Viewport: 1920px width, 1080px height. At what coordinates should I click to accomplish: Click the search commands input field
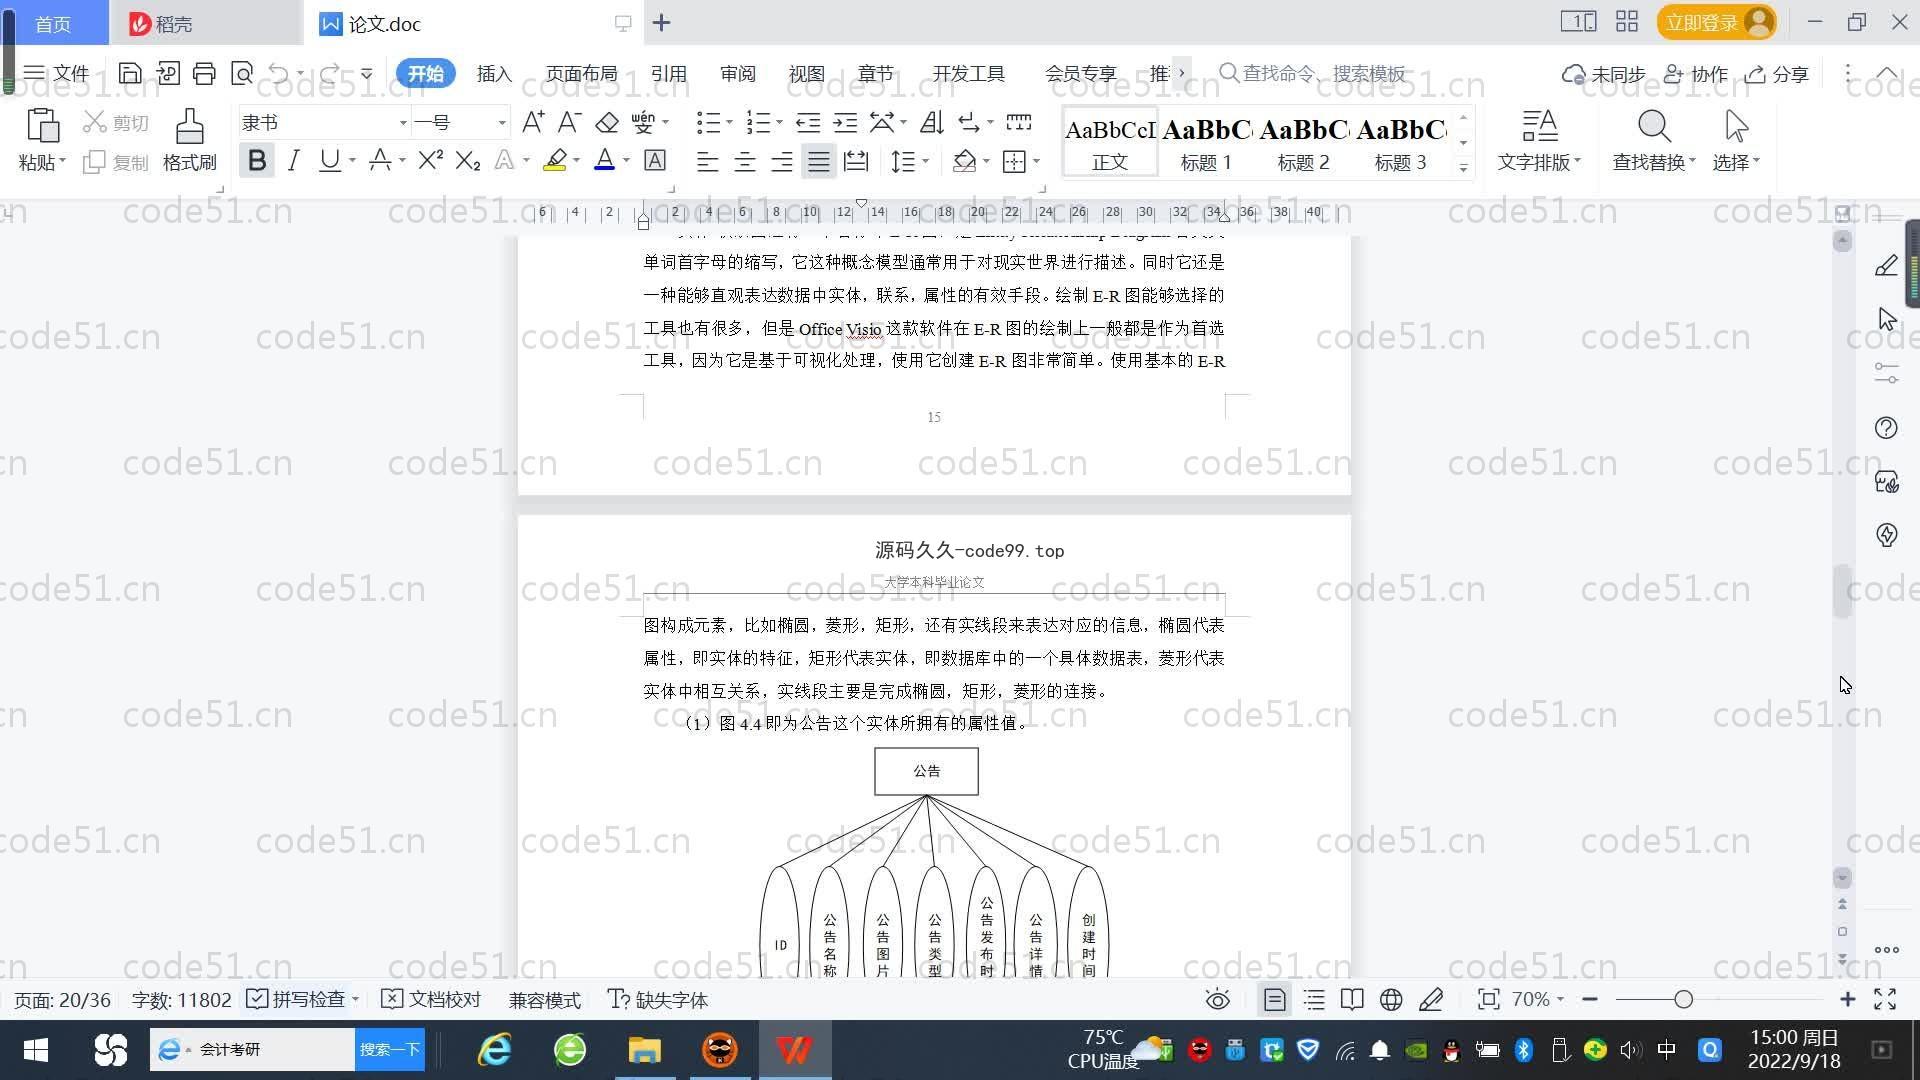[1322, 74]
